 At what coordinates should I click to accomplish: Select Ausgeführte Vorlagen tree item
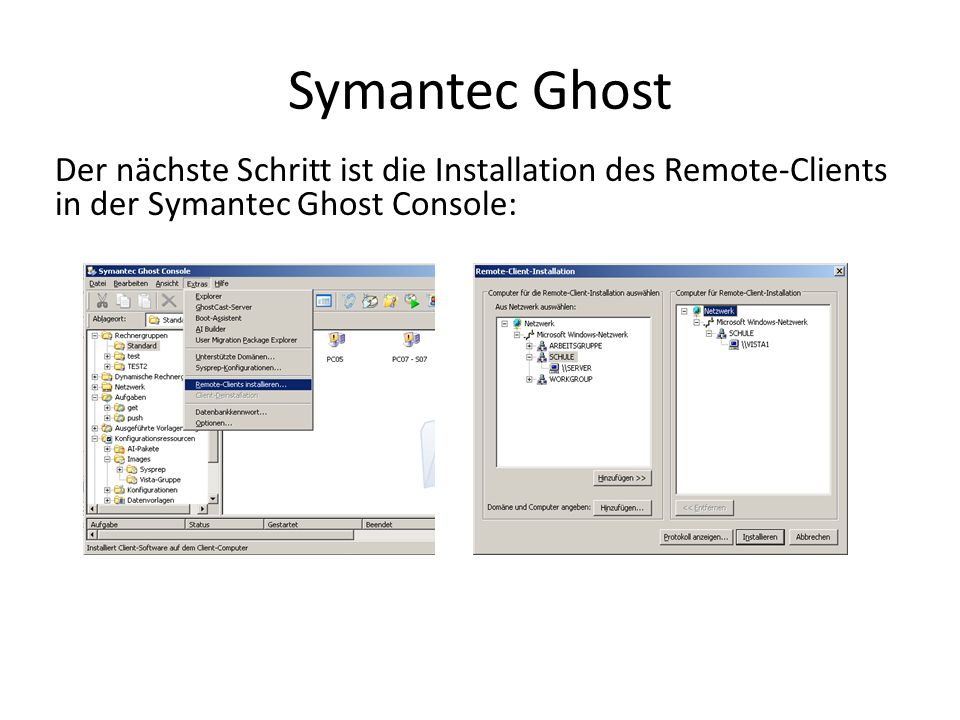pos(149,428)
